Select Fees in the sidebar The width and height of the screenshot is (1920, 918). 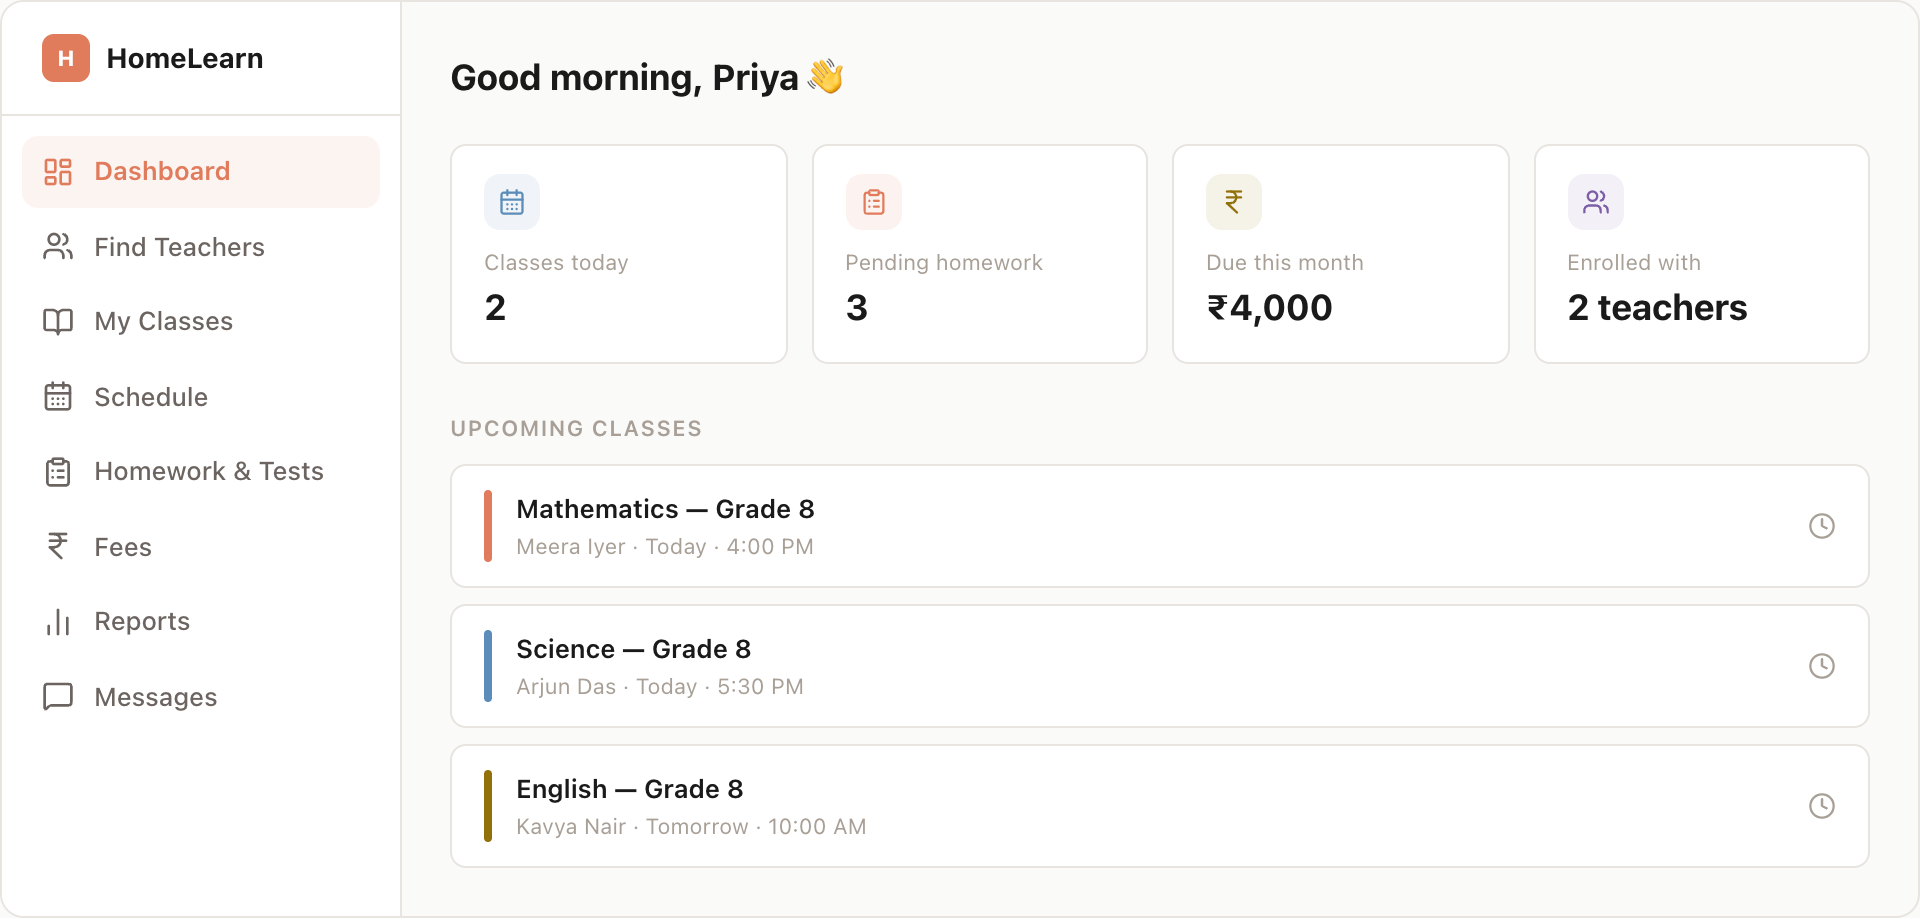123,547
